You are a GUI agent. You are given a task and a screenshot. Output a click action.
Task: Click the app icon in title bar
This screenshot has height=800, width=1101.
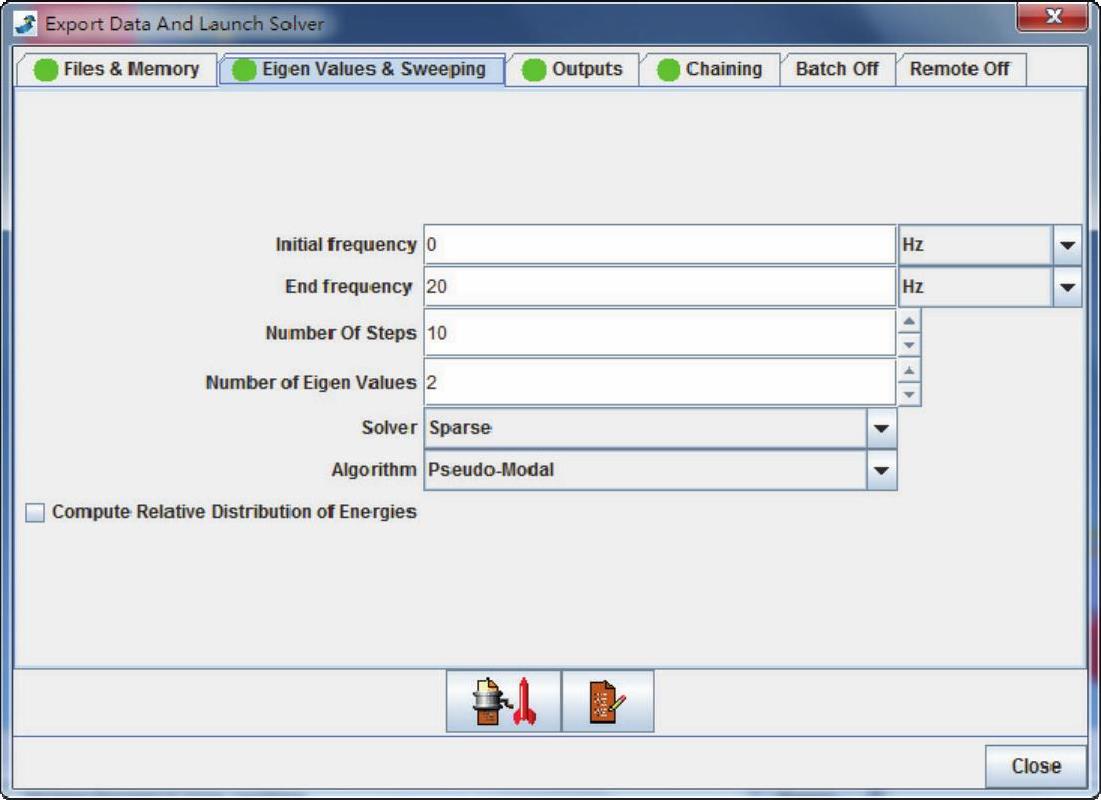(x=25, y=22)
